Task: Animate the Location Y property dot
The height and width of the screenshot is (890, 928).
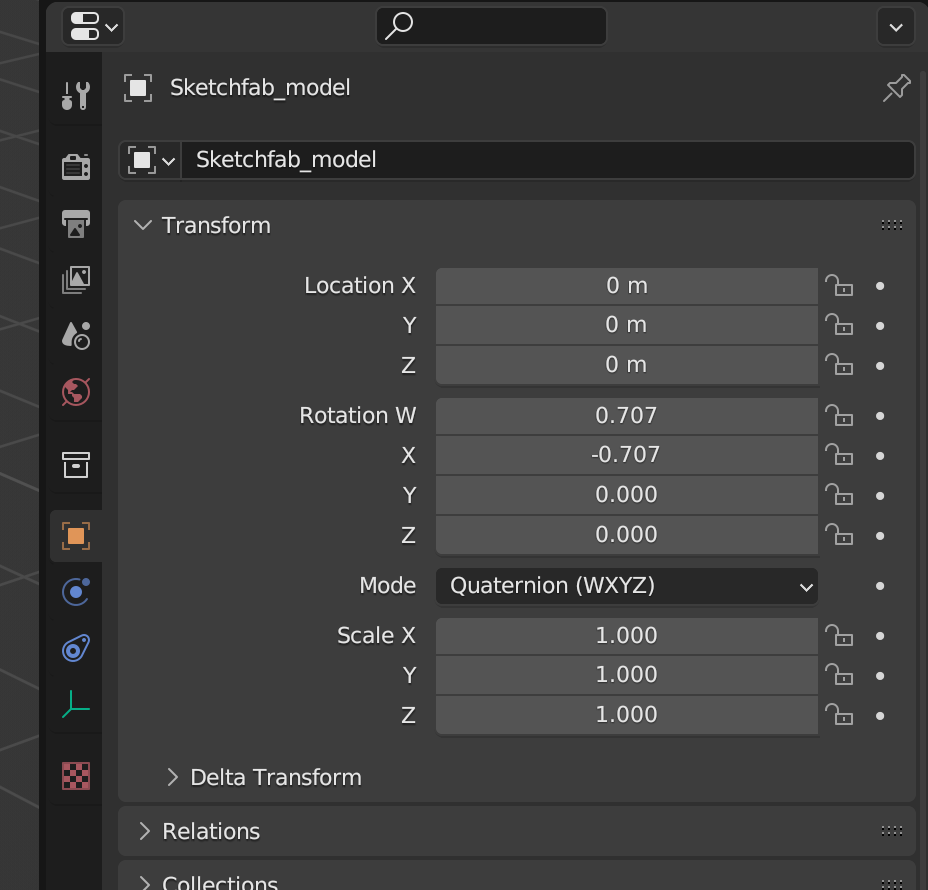Action: point(880,326)
